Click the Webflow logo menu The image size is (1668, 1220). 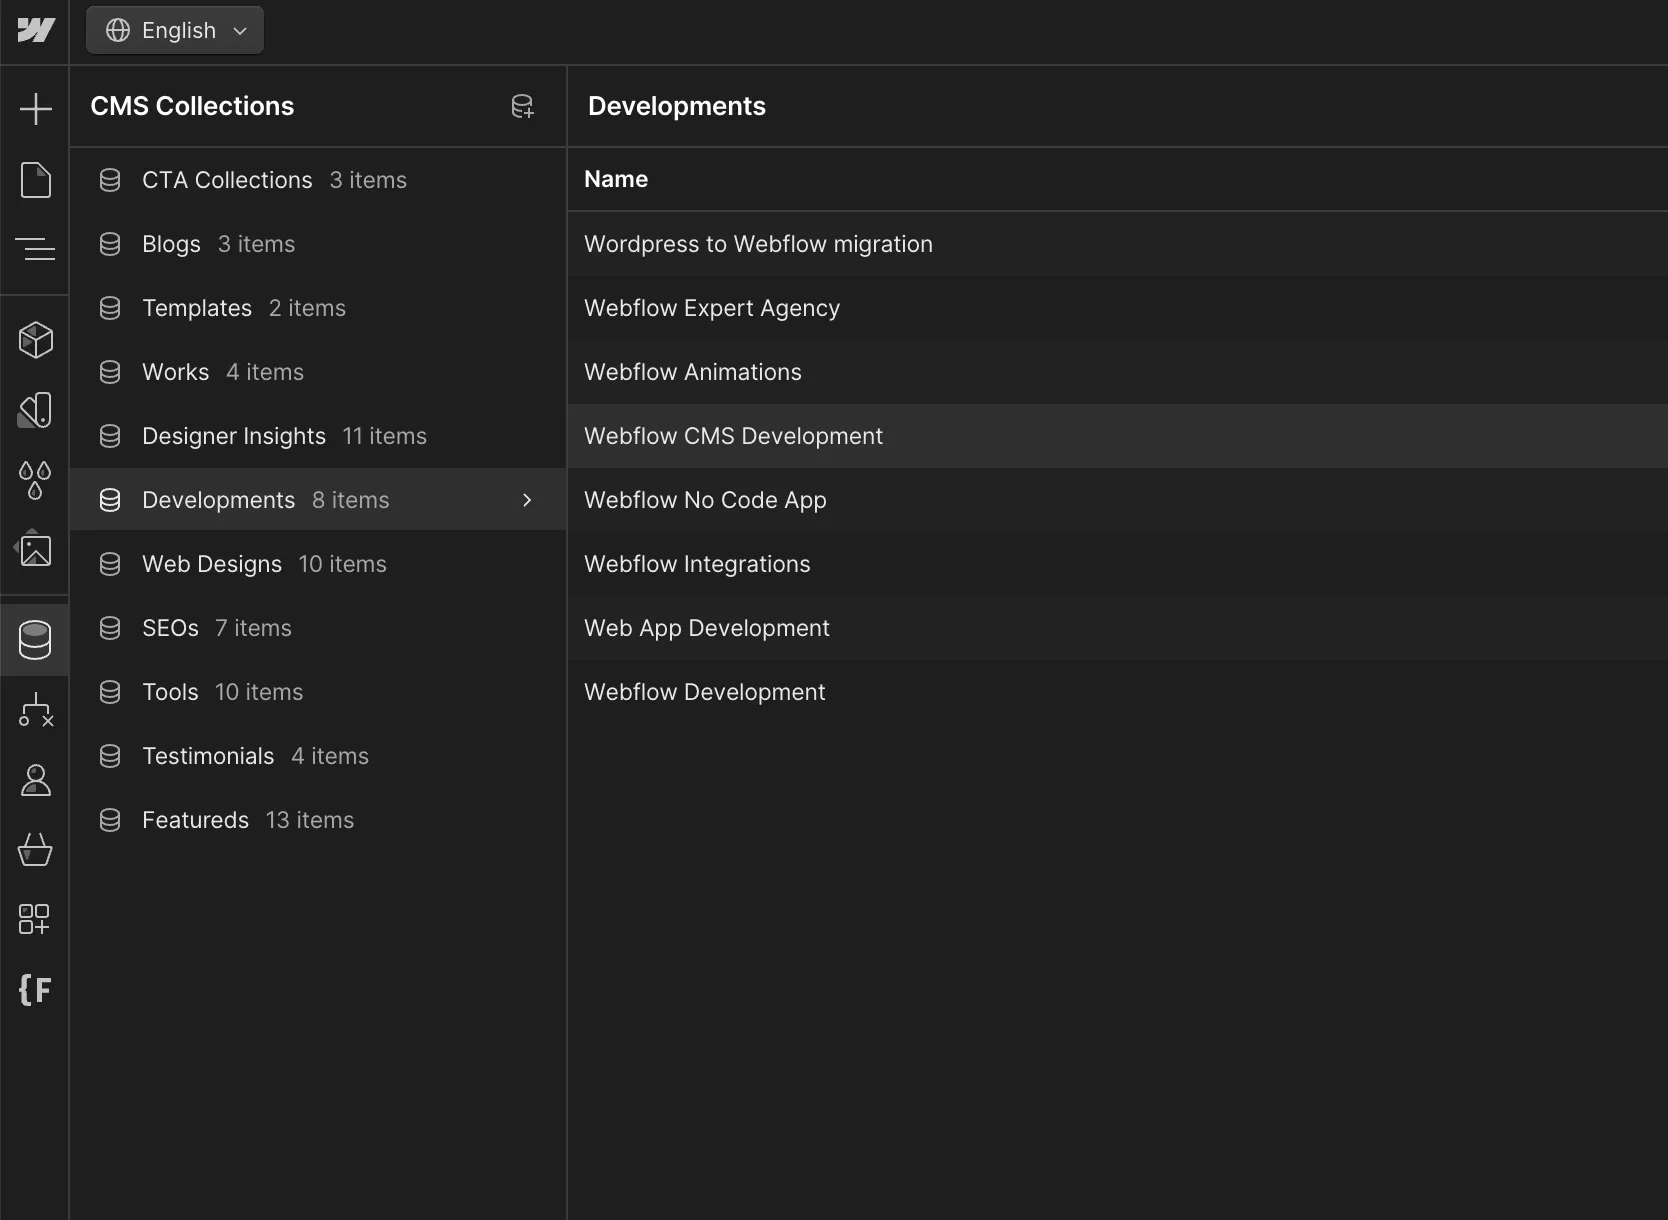coord(35,30)
